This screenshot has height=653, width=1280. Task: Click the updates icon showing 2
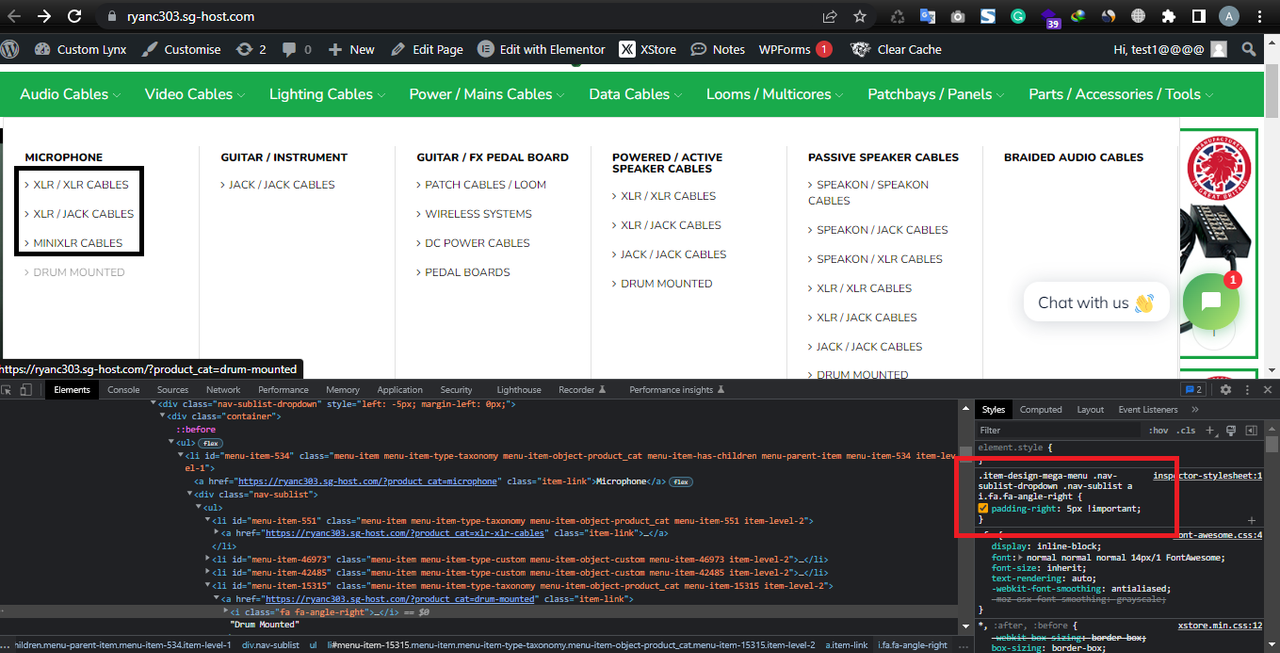[250, 49]
